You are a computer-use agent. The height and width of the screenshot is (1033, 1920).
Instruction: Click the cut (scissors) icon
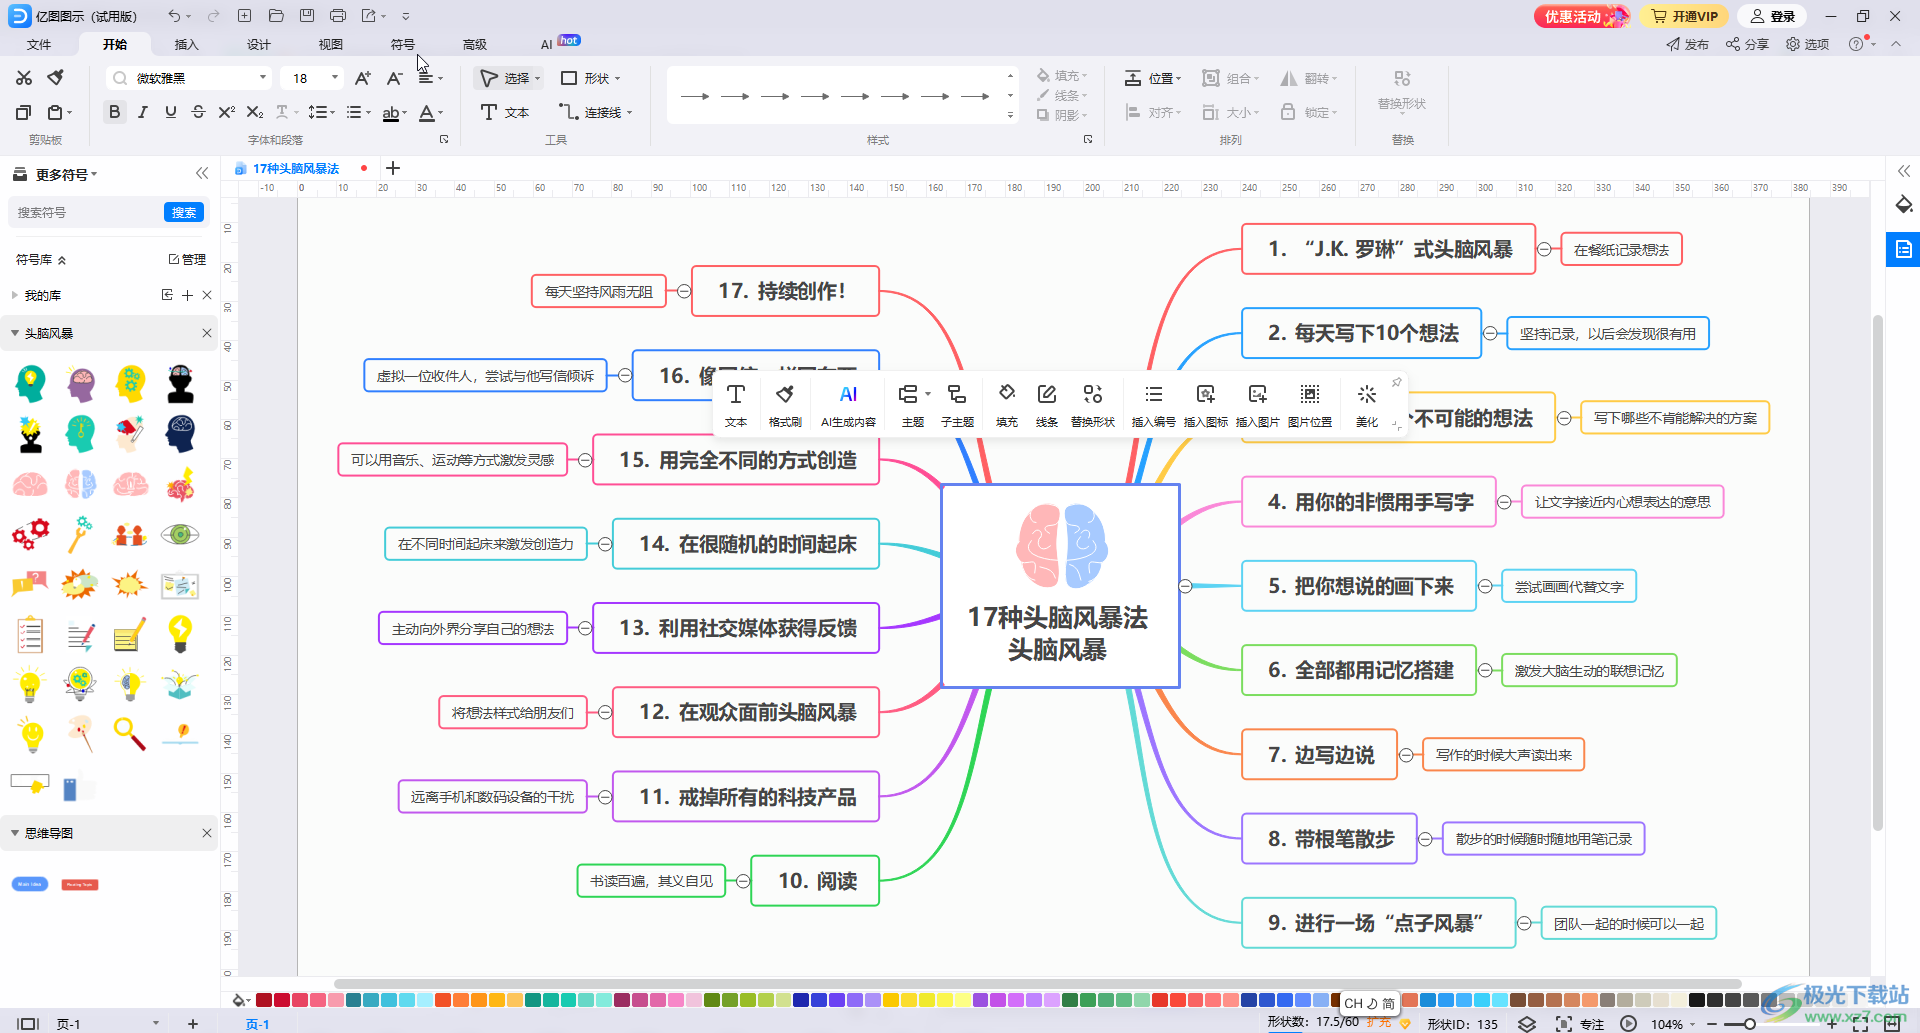click(24, 78)
